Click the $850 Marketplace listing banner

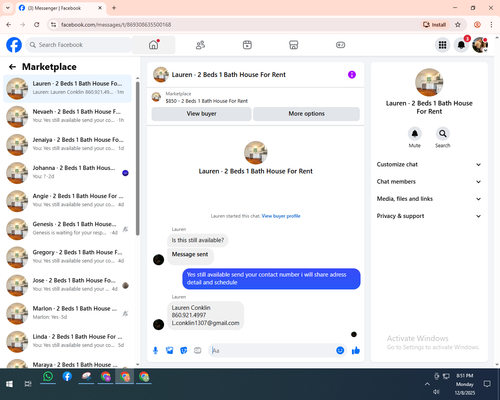(256, 97)
